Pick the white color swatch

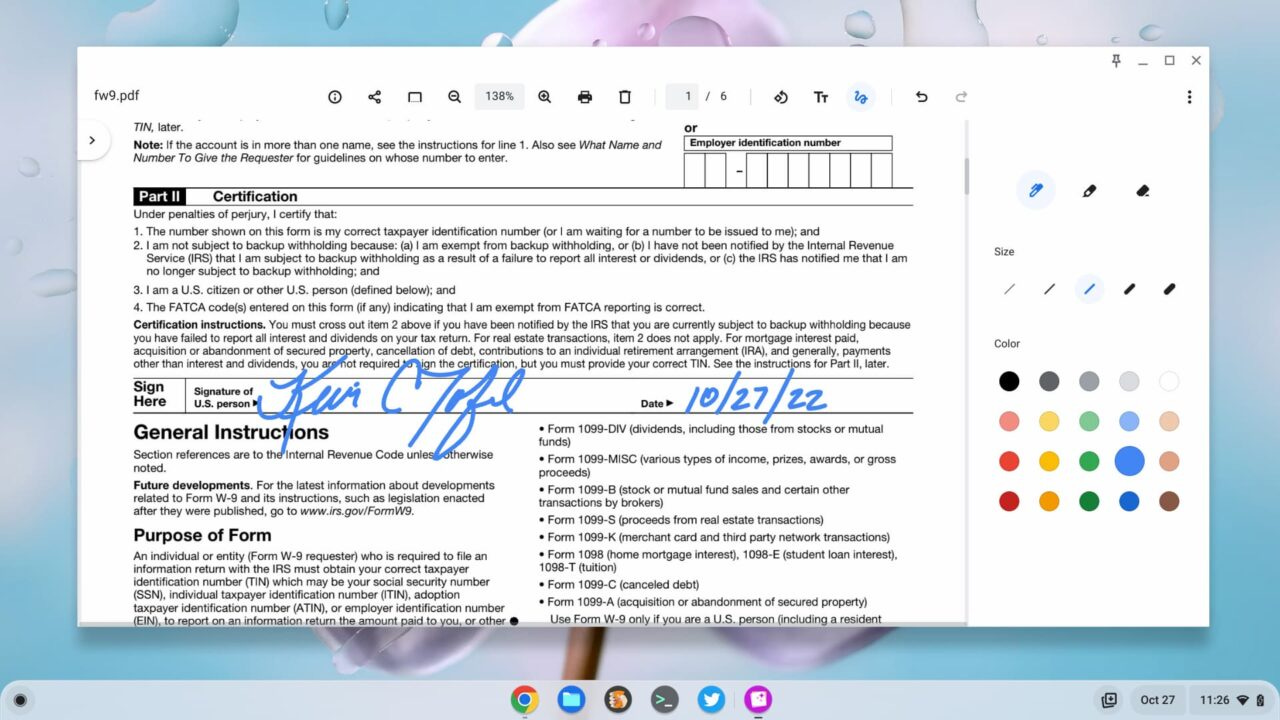pos(1169,381)
